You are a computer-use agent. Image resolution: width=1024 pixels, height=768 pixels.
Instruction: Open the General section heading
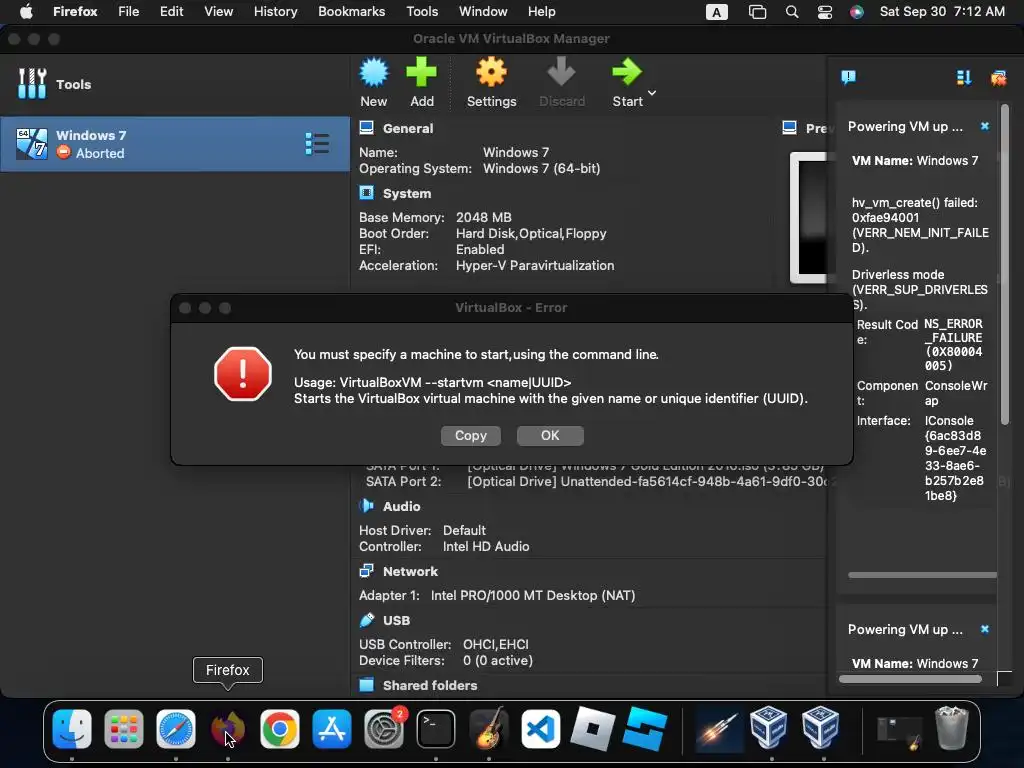408,129
